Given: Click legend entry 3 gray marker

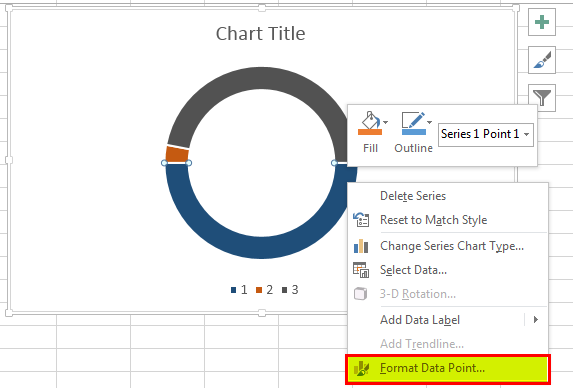Looking at the screenshot, I should tap(285, 290).
